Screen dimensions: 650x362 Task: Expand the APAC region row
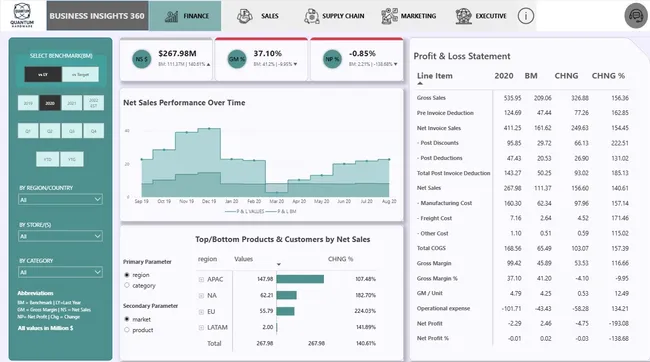point(201,279)
